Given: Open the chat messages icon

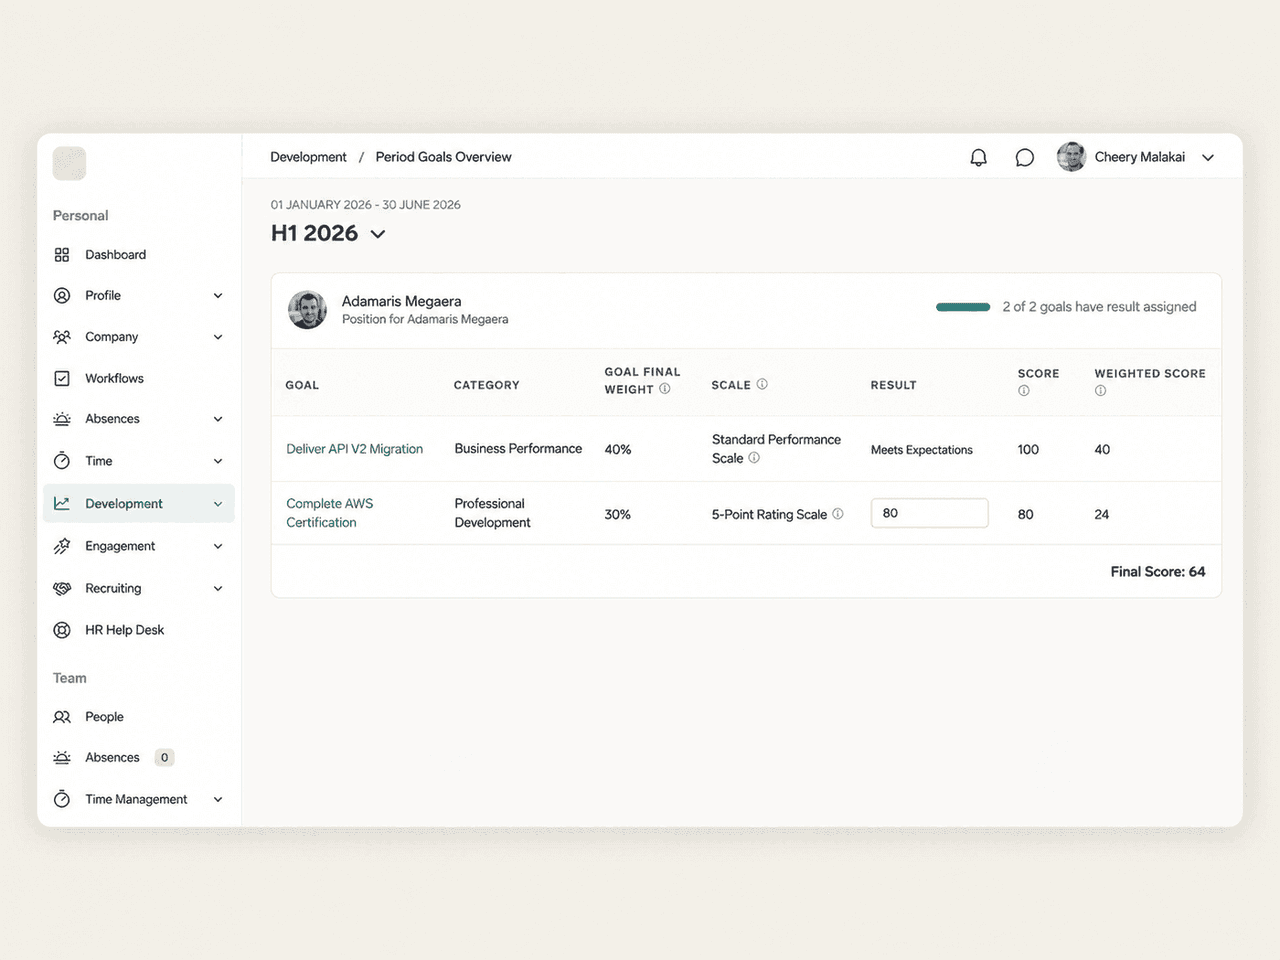Looking at the screenshot, I should point(1024,157).
